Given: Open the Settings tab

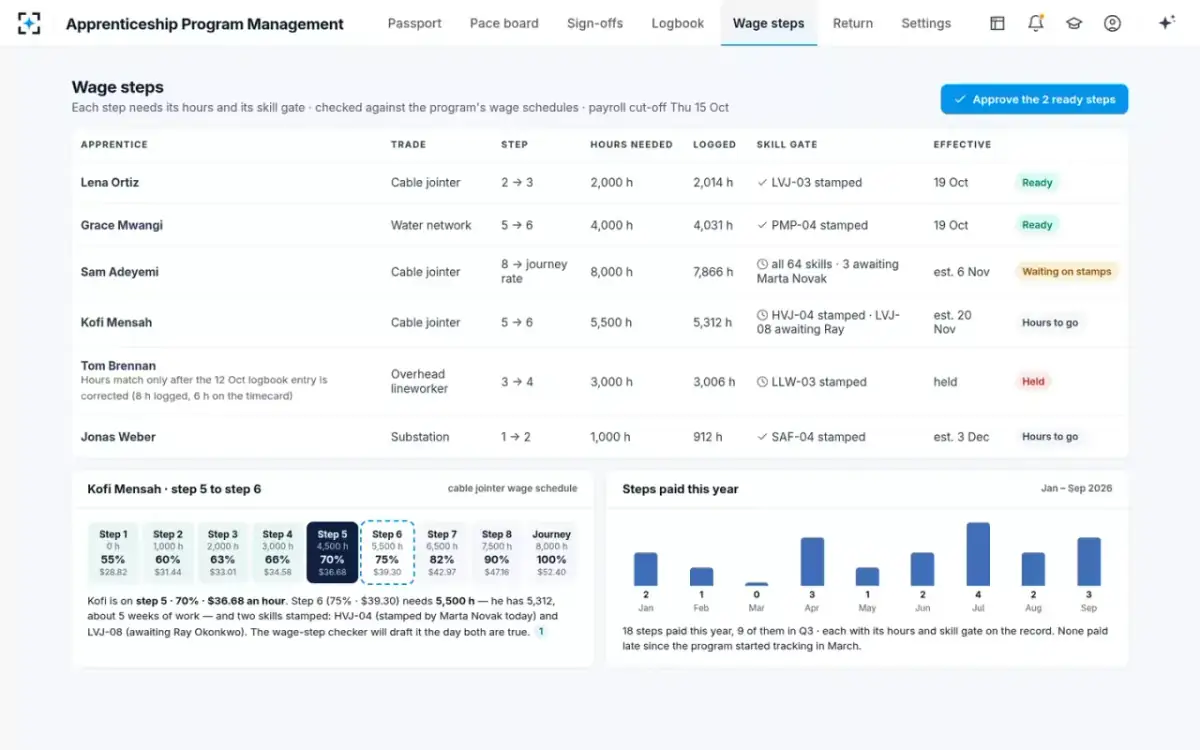Looking at the screenshot, I should pos(926,23).
